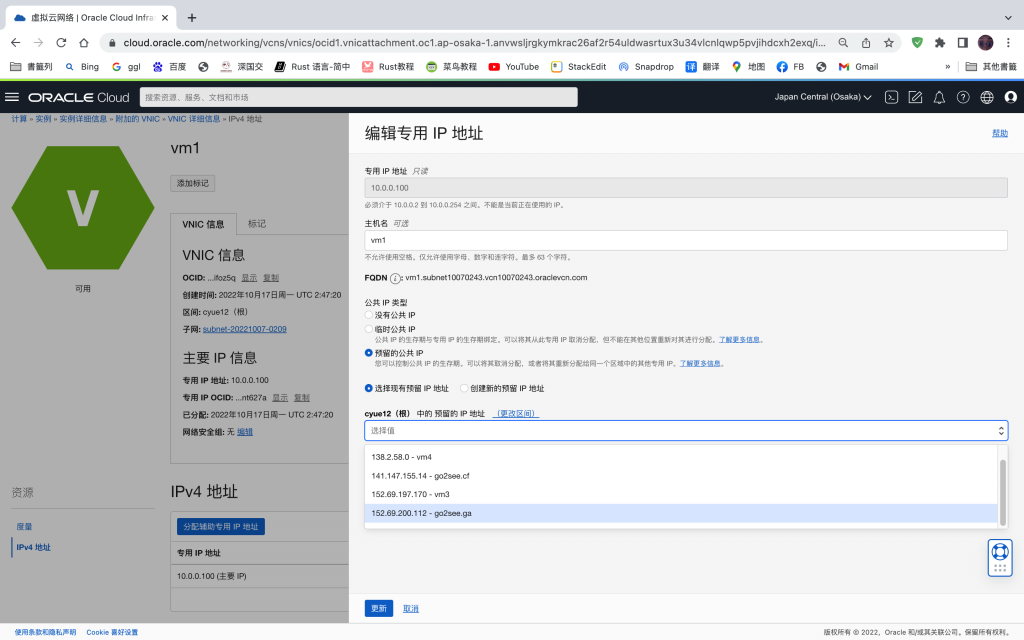Screen dimensions: 1024x640
Task: Click the floating lifebuoy support icon
Action: (x=999, y=551)
